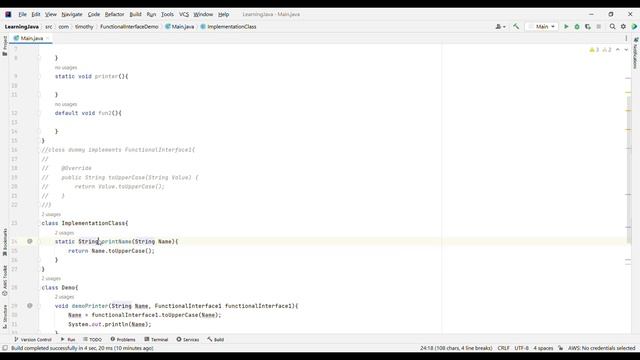Fold the printer method body
The width and height of the screenshot is (640, 360).
click(x=39, y=76)
